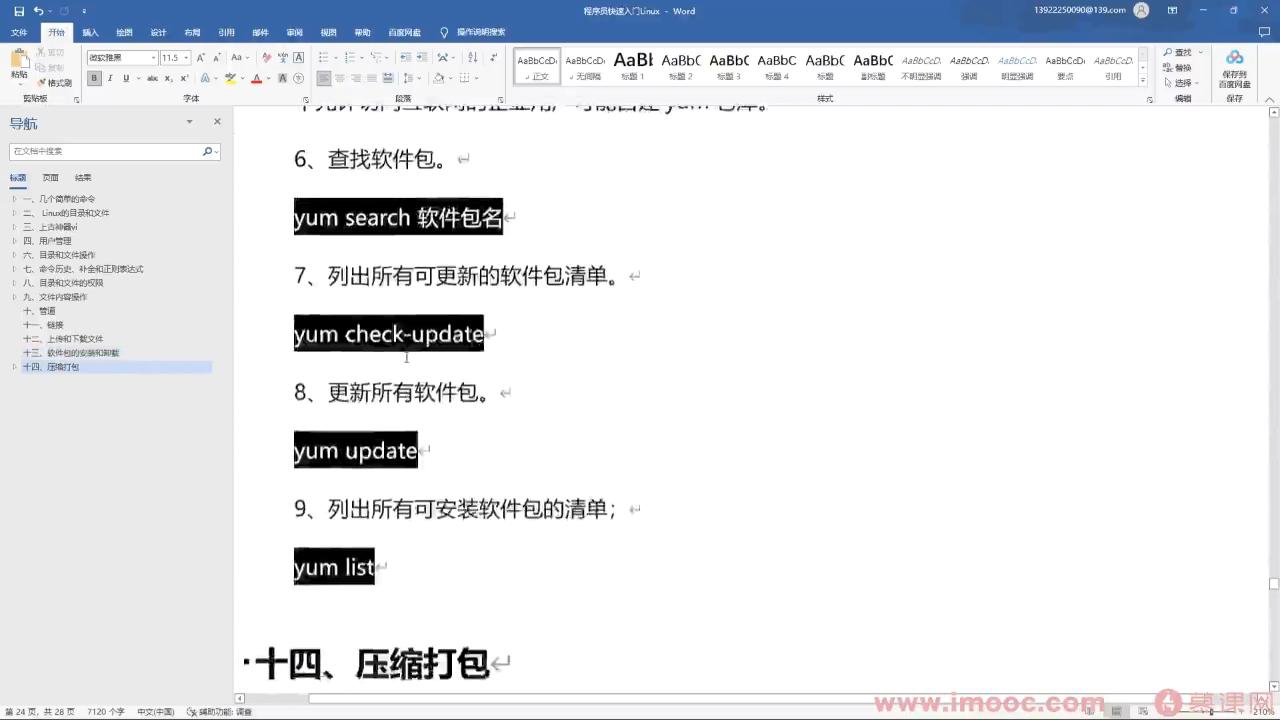1280x720 pixels.
Task: Toggle italic formatting
Action: click(110, 78)
